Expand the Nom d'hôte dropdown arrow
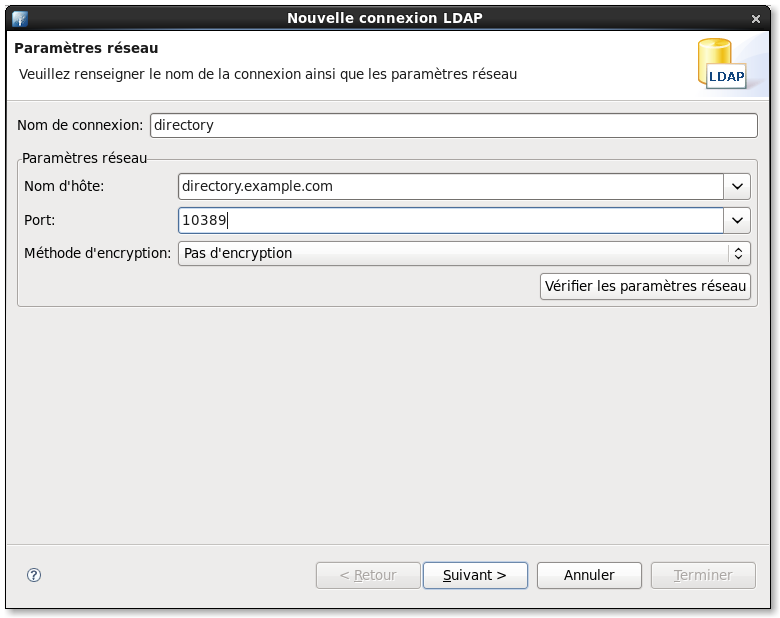Image resolution: width=780 pixels, height=618 pixels. pyautogui.click(x=737, y=186)
